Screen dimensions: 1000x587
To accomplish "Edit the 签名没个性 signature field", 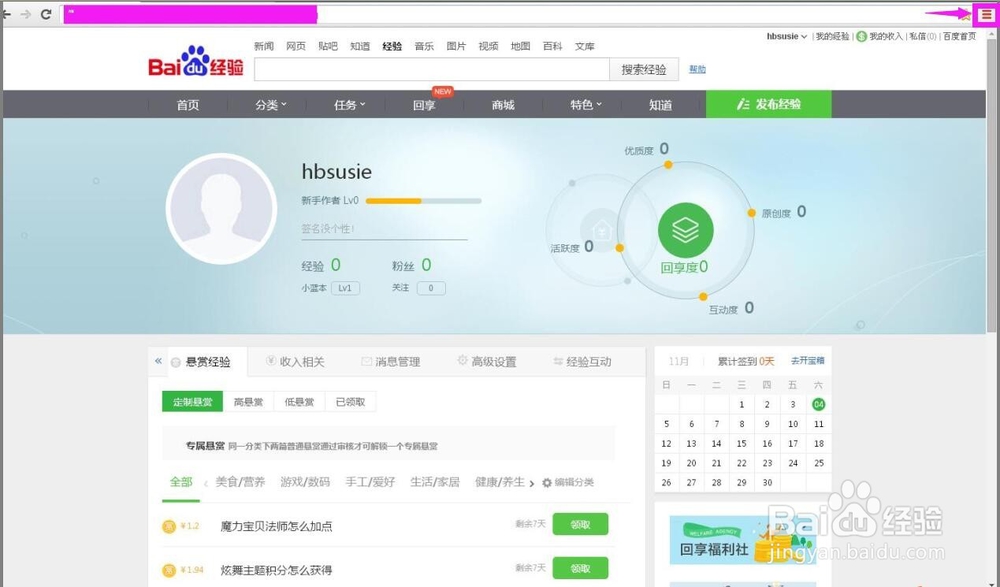I will coord(384,229).
